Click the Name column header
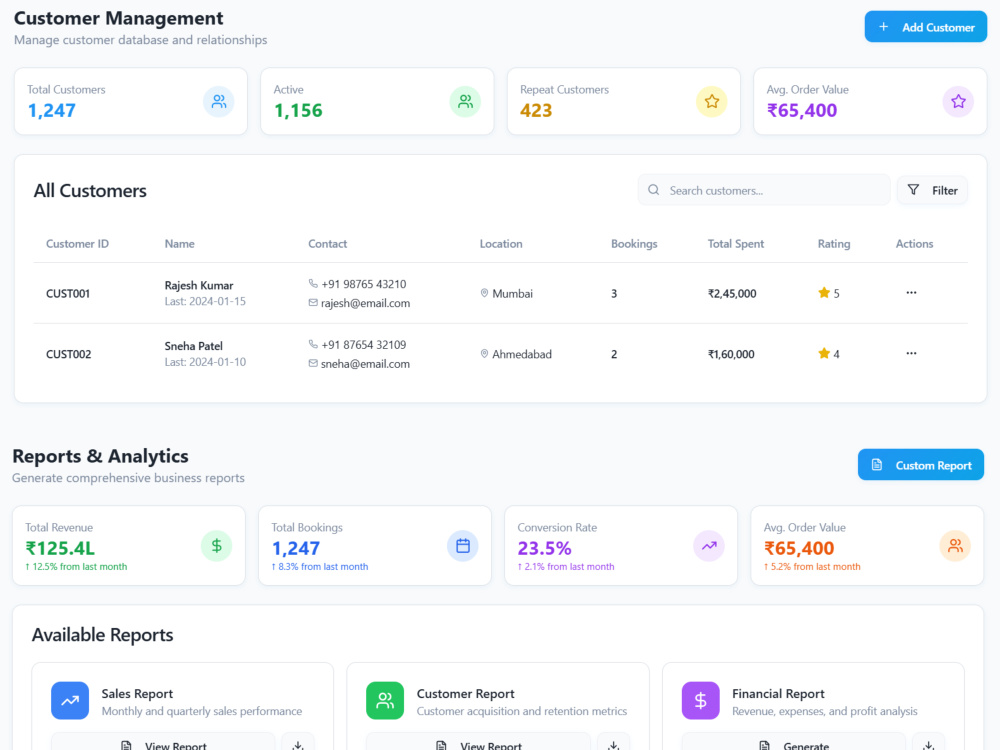Viewport: 1000px width, 750px height. pos(179,244)
